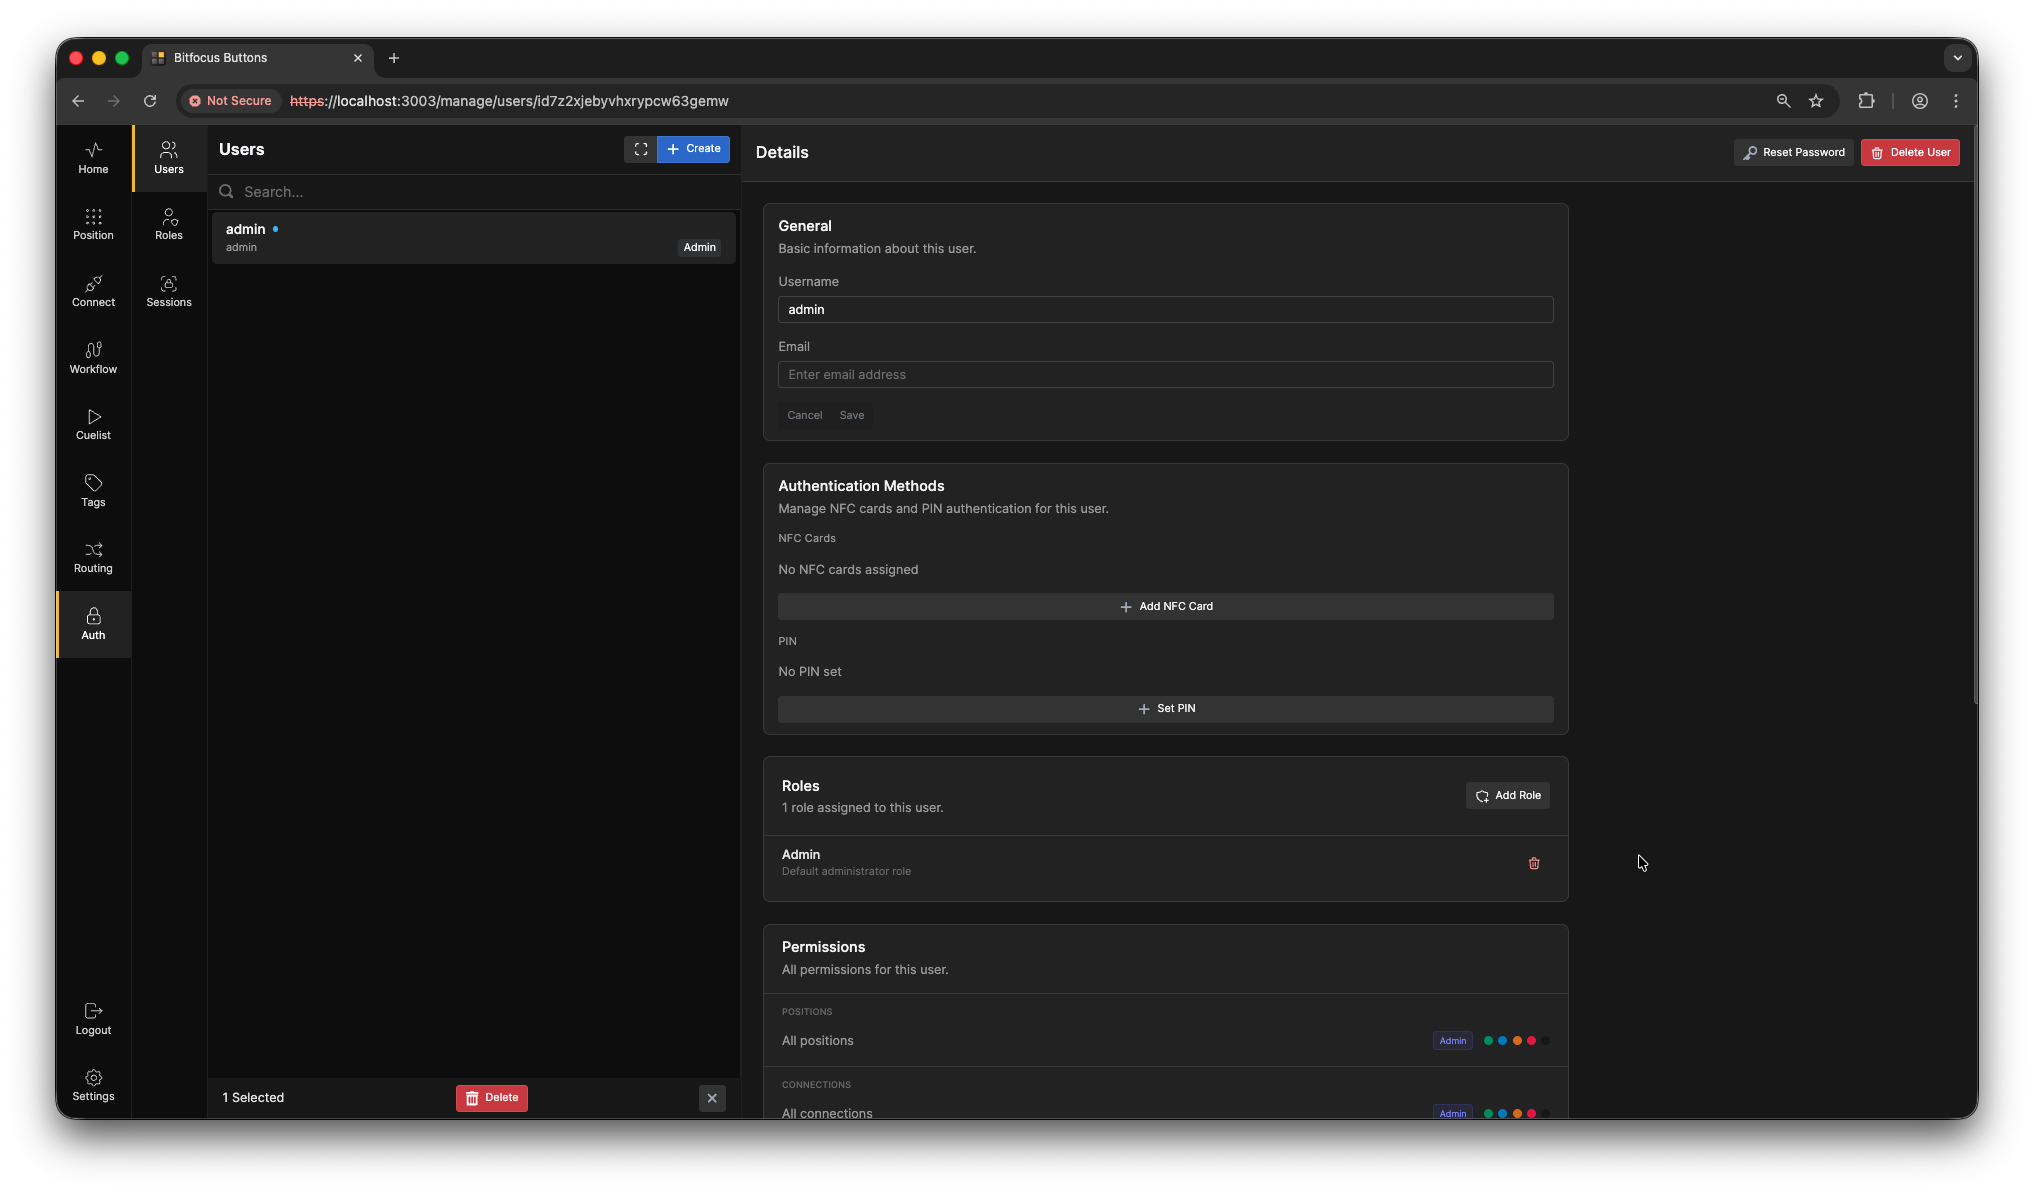Click into the Username field

point(1165,310)
